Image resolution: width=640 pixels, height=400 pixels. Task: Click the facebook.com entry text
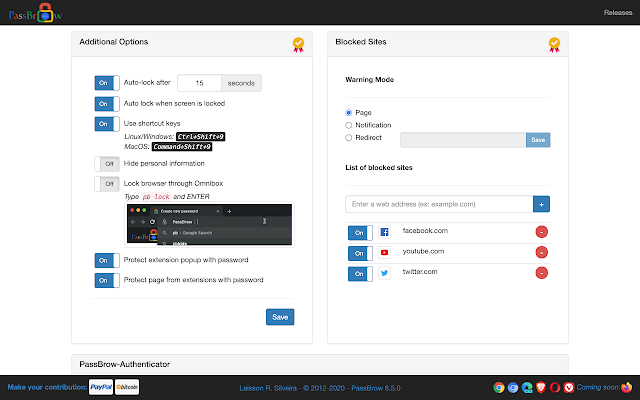(425, 231)
